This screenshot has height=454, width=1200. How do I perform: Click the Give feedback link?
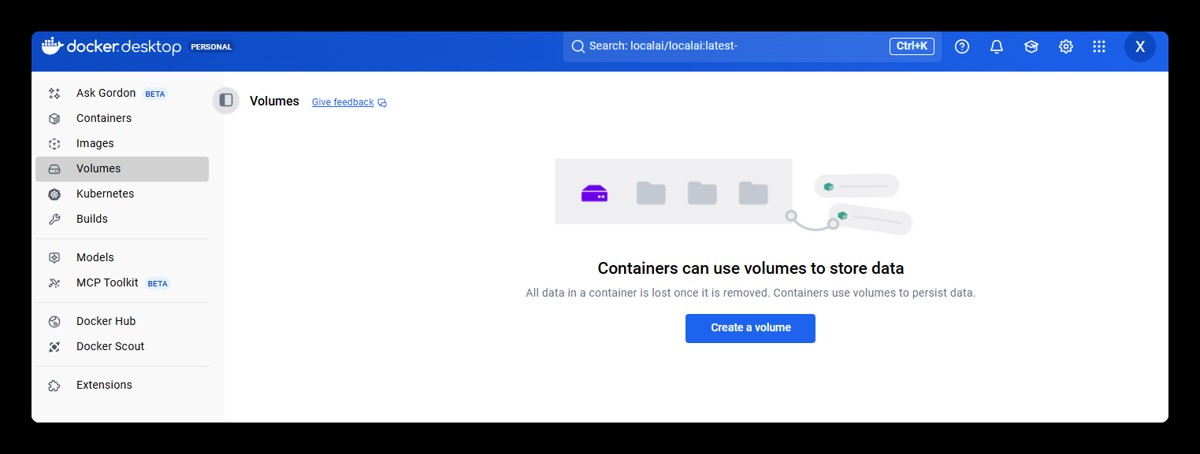pos(343,102)
